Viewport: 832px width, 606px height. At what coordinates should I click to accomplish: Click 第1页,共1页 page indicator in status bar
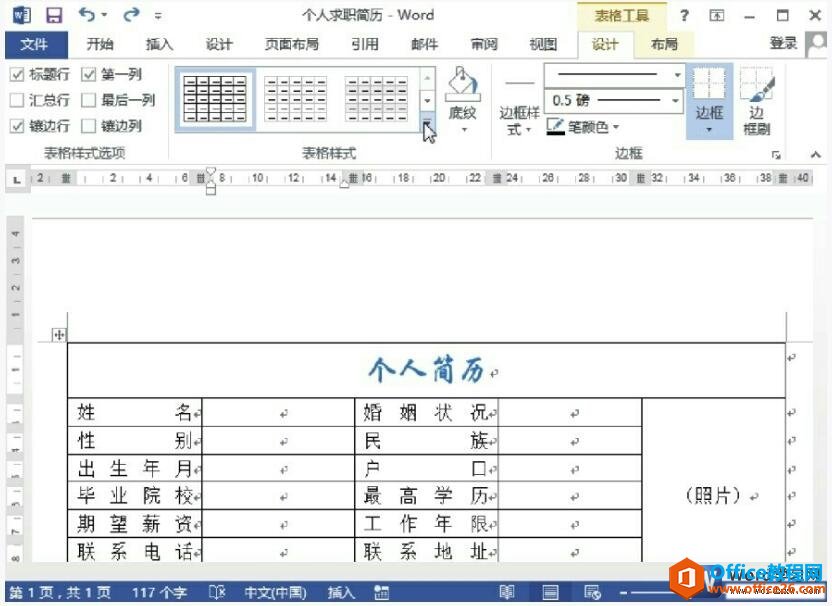[x=60, y=592]
